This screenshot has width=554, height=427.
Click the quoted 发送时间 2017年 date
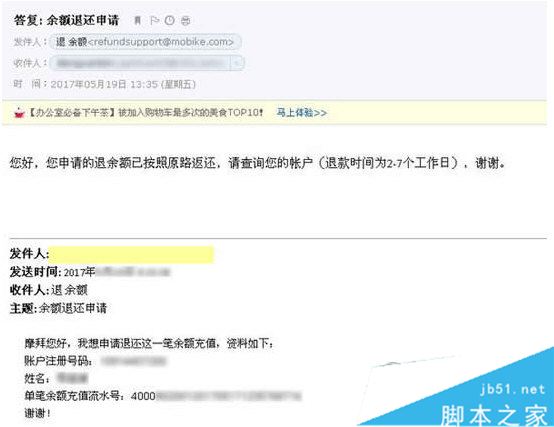click(x=90, y=272)
